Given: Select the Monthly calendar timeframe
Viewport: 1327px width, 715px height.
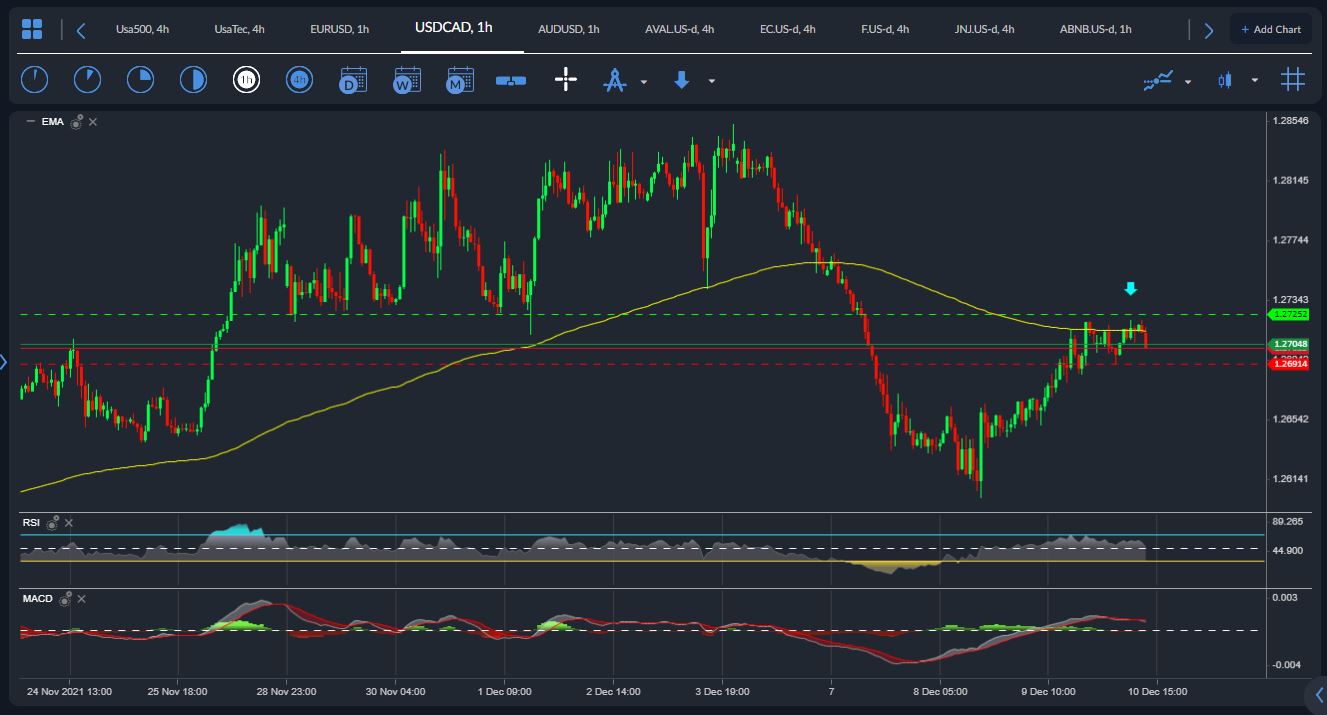Looking at the screenshot, I should (x=458, y=79).
